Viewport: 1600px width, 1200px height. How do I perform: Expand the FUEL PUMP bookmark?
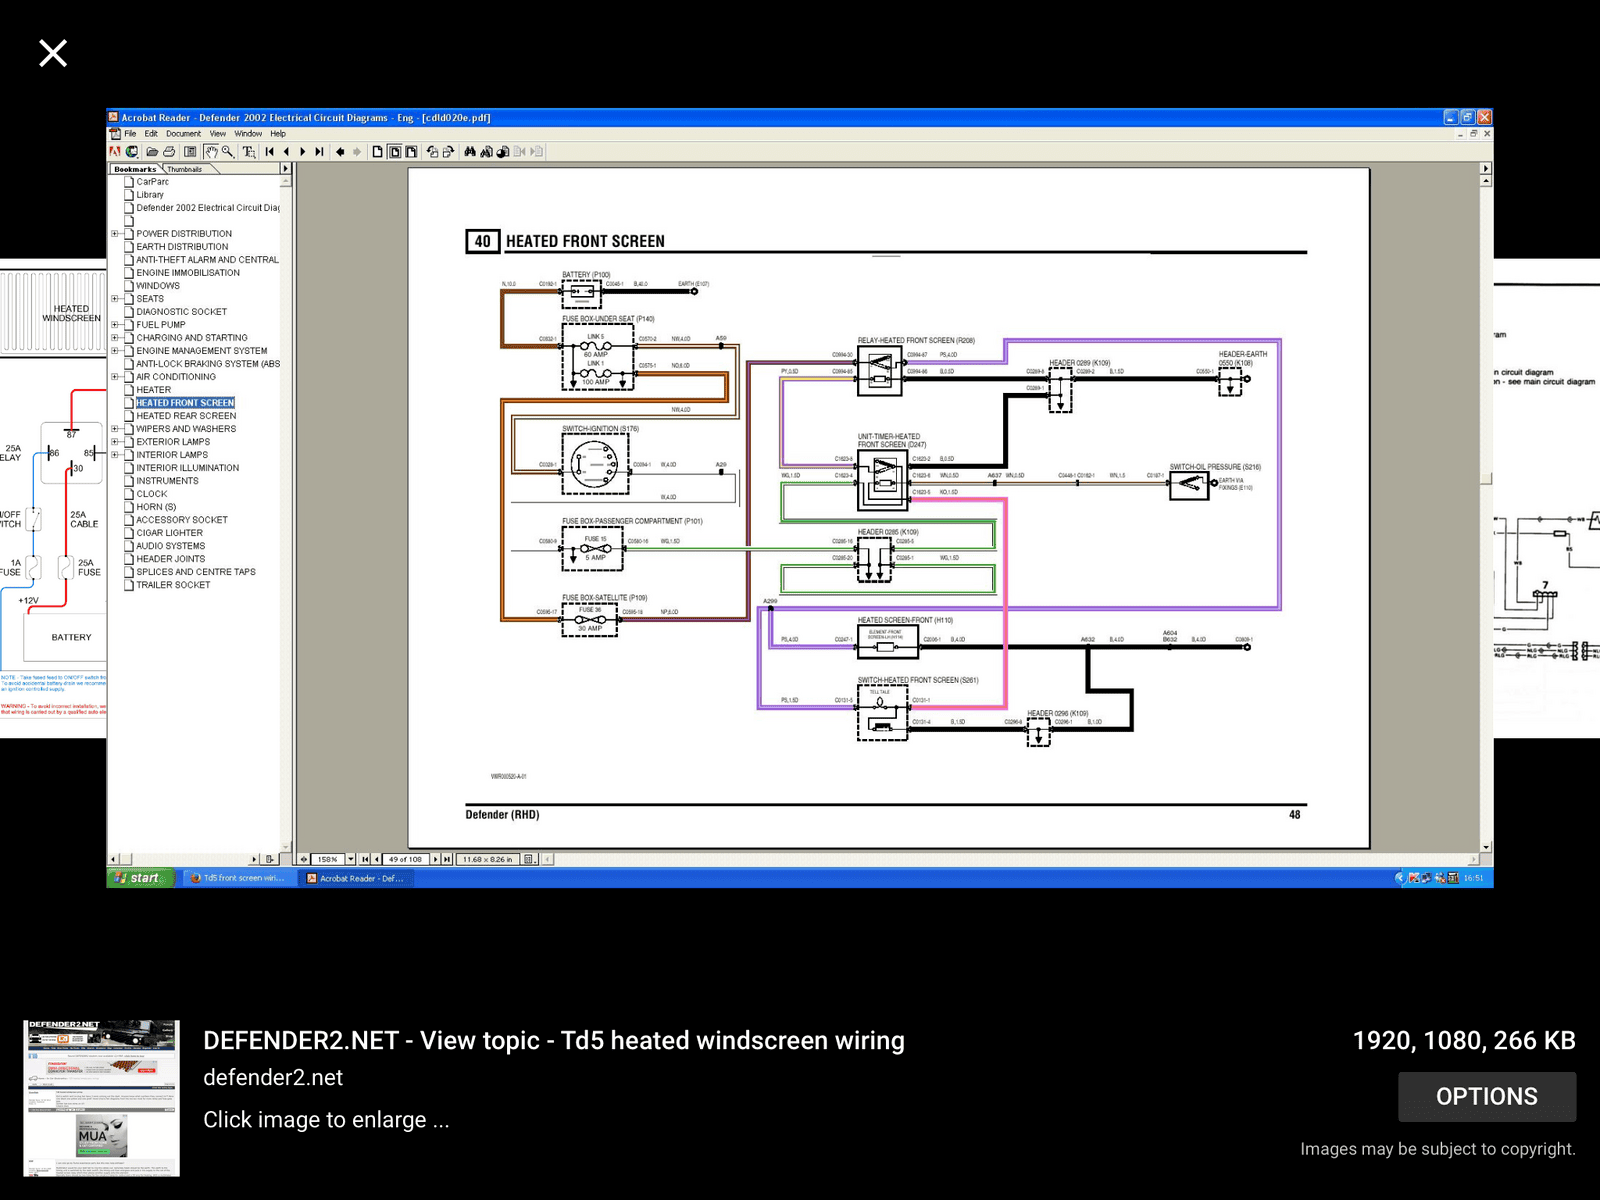(x=114, y=325)
